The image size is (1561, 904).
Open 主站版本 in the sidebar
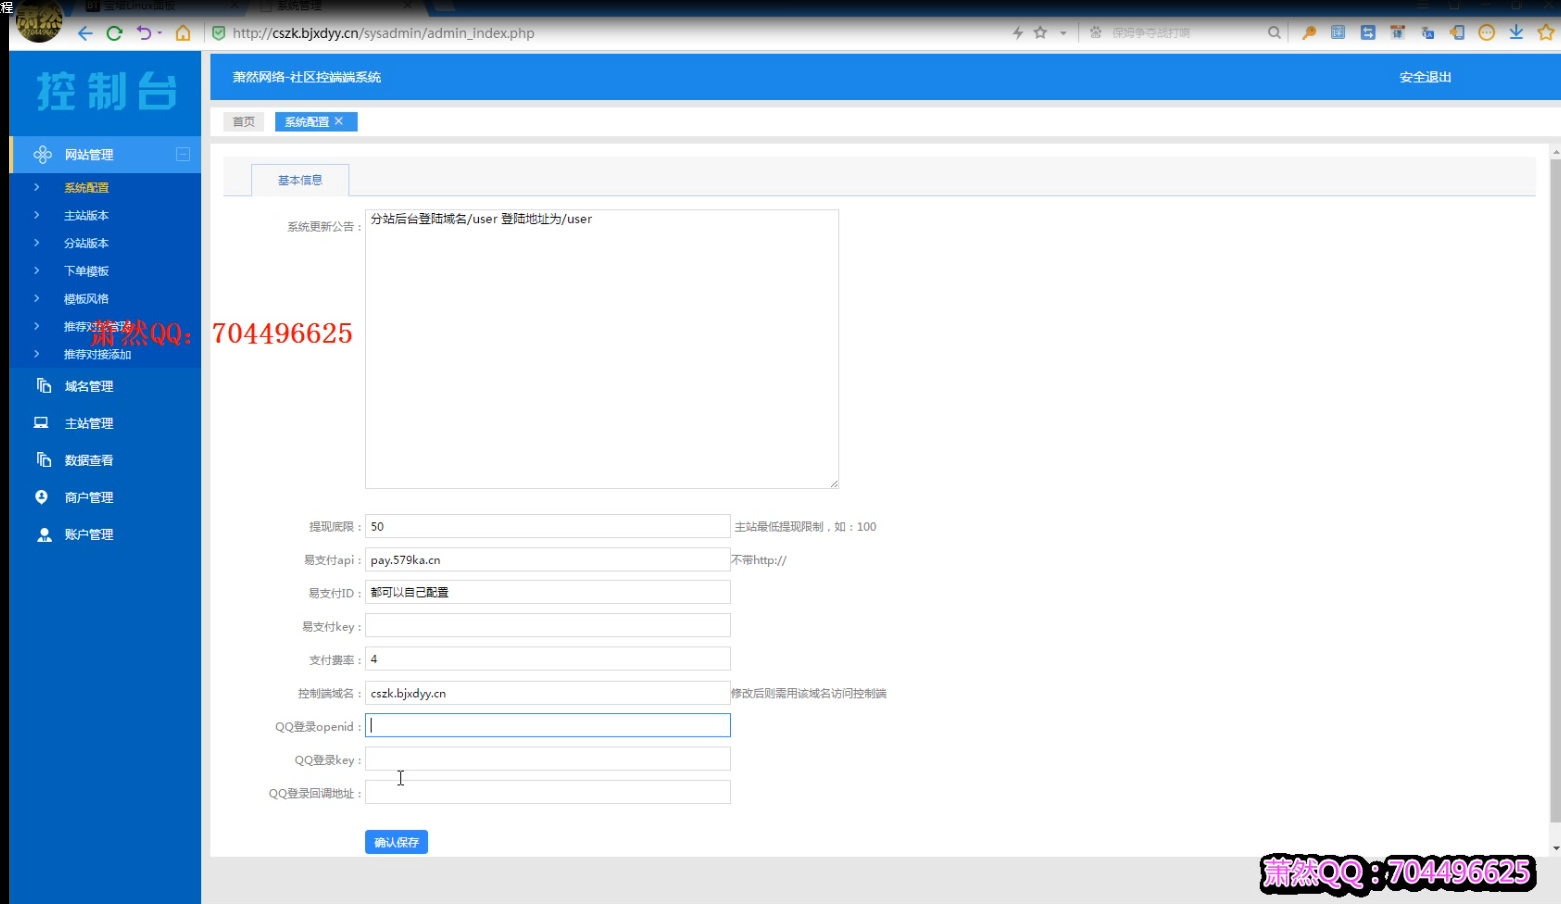pos(86,216)
